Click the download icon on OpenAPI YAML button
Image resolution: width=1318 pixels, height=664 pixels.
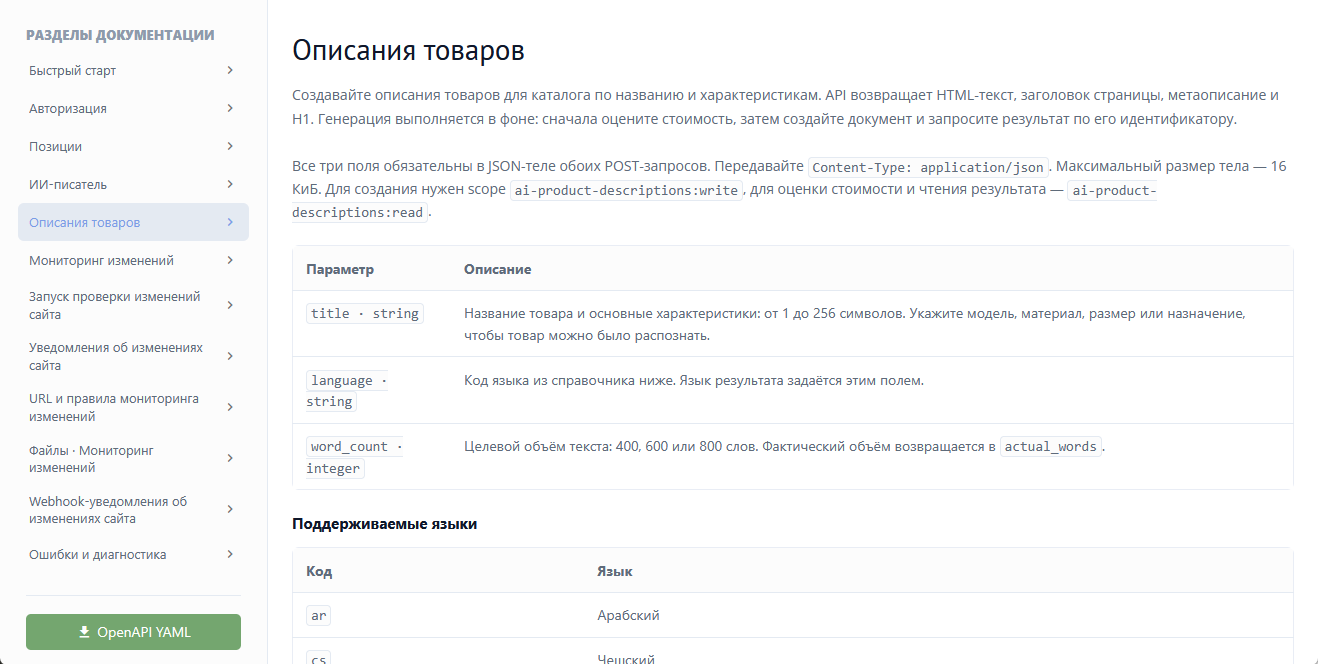(84, 632)
